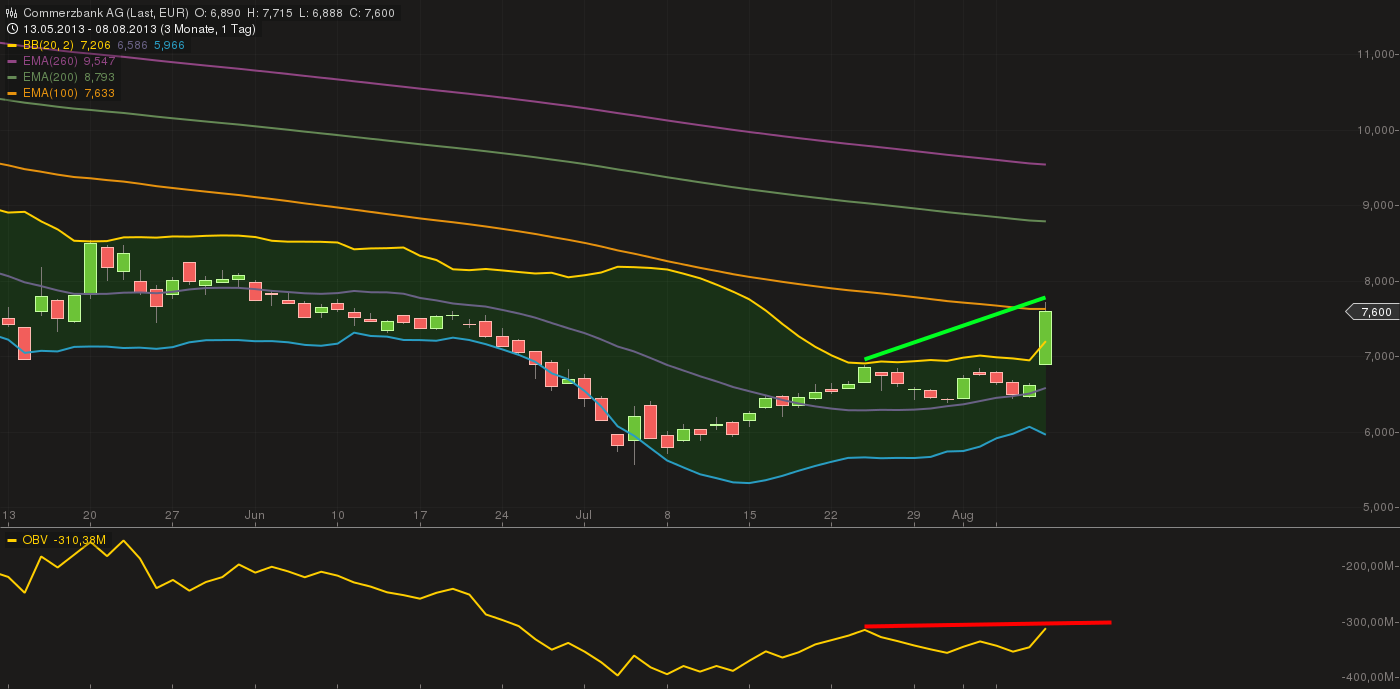Click the 11,000 price axis label
The image size is (1400, 689).
click(x=1378, y=54)
